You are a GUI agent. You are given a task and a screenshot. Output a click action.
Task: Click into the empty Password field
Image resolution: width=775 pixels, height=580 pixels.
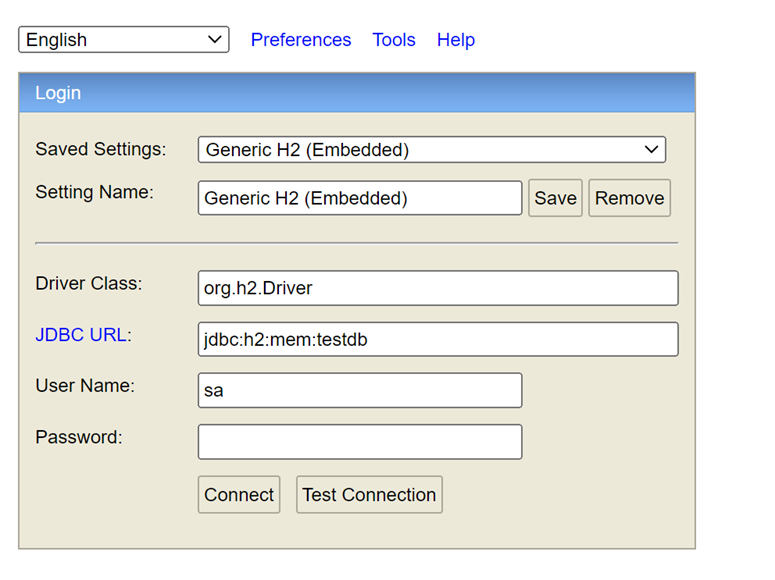(360, 442)
